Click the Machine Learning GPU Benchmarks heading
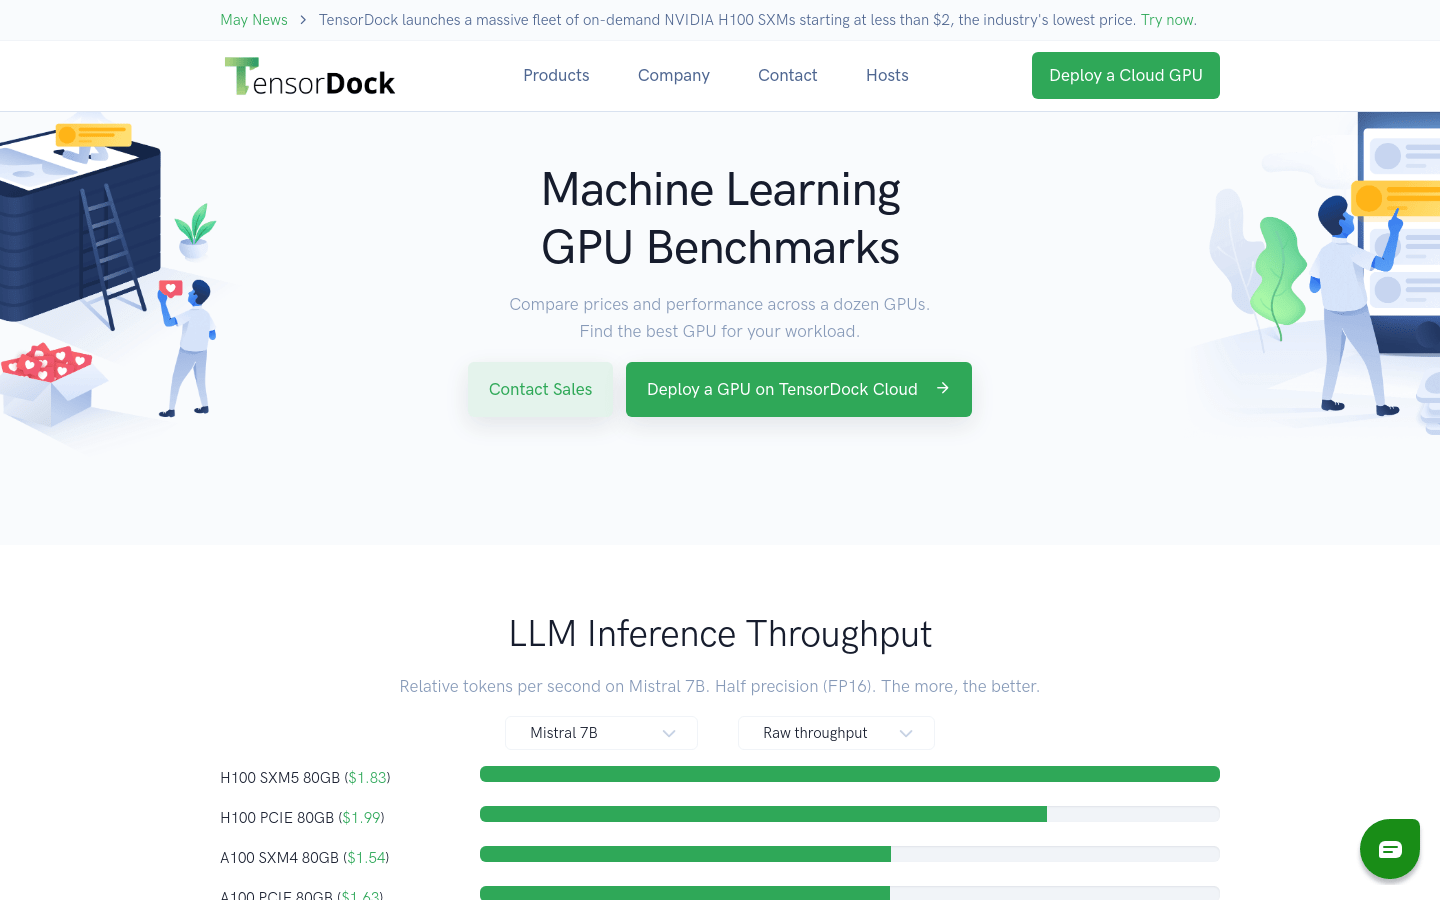 [720, 218]
